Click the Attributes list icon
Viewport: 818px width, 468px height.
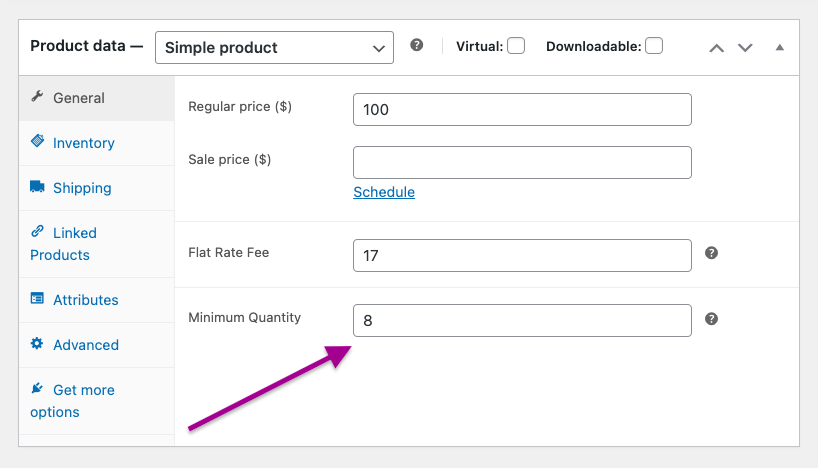tap(37, 299)
